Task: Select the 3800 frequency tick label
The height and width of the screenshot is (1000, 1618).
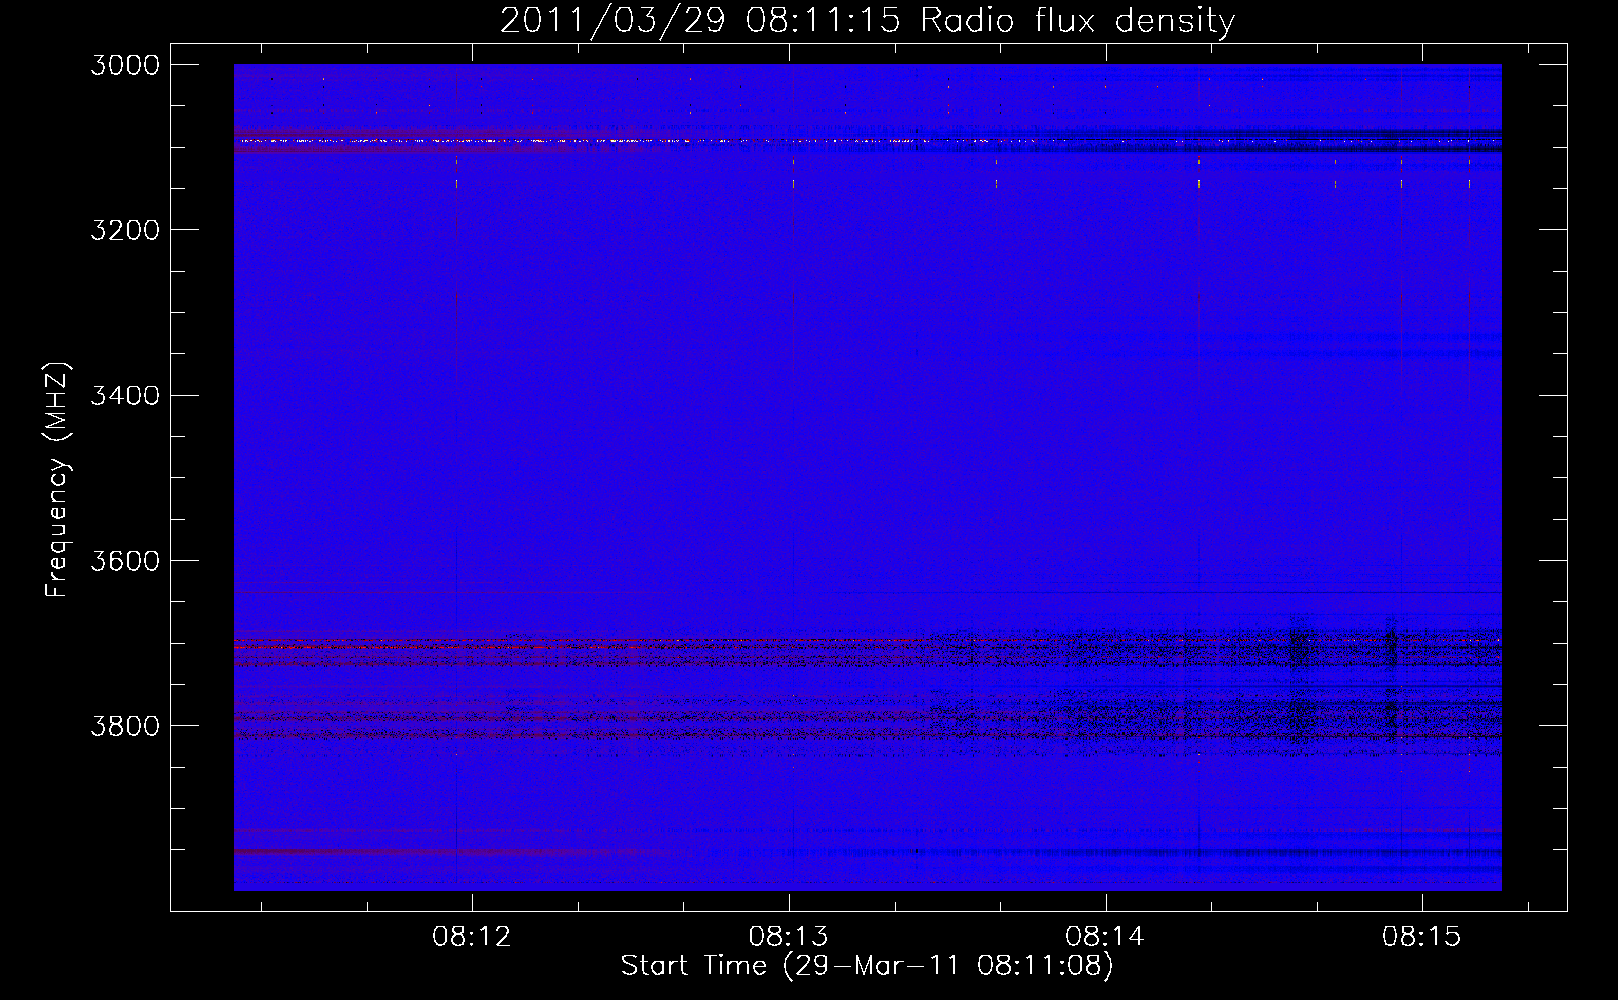Action: coord(125,725)
